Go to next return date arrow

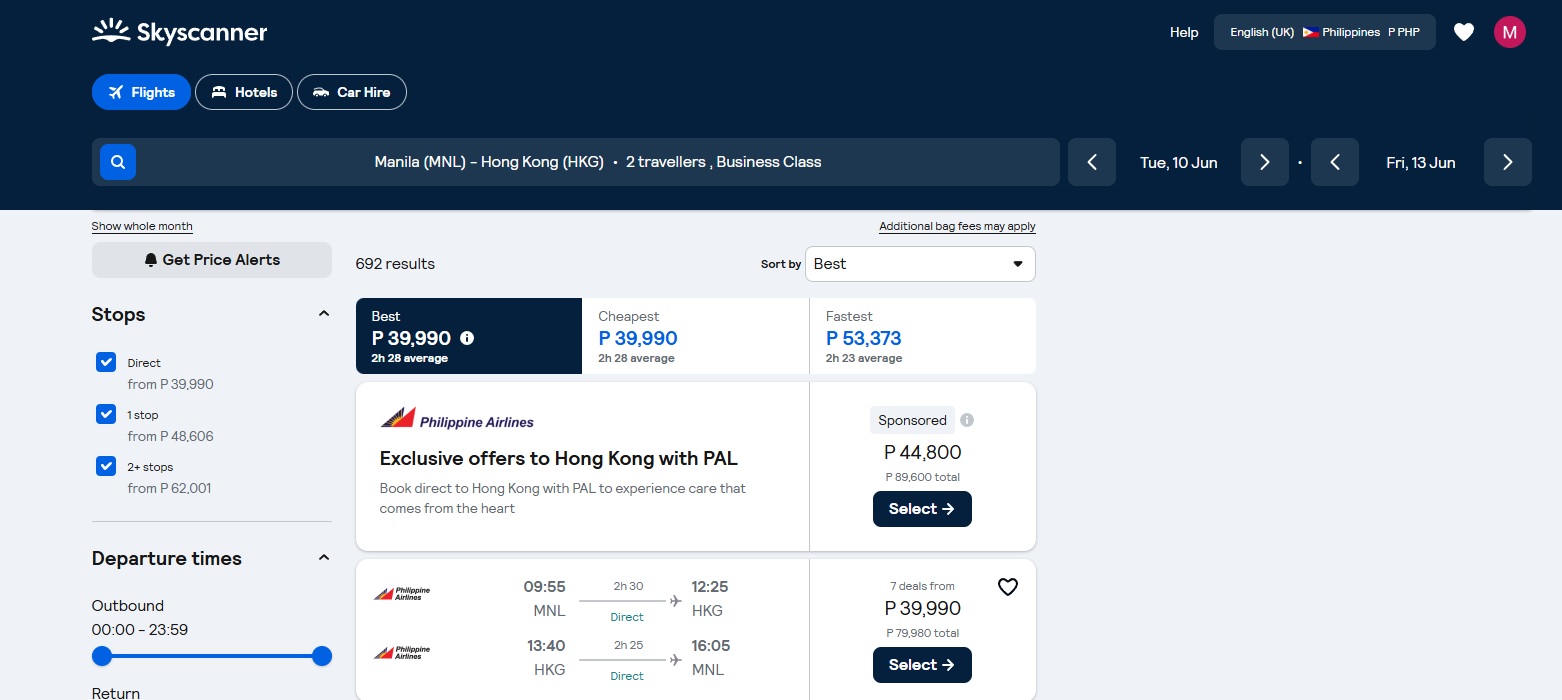(x=1507, y=162)
